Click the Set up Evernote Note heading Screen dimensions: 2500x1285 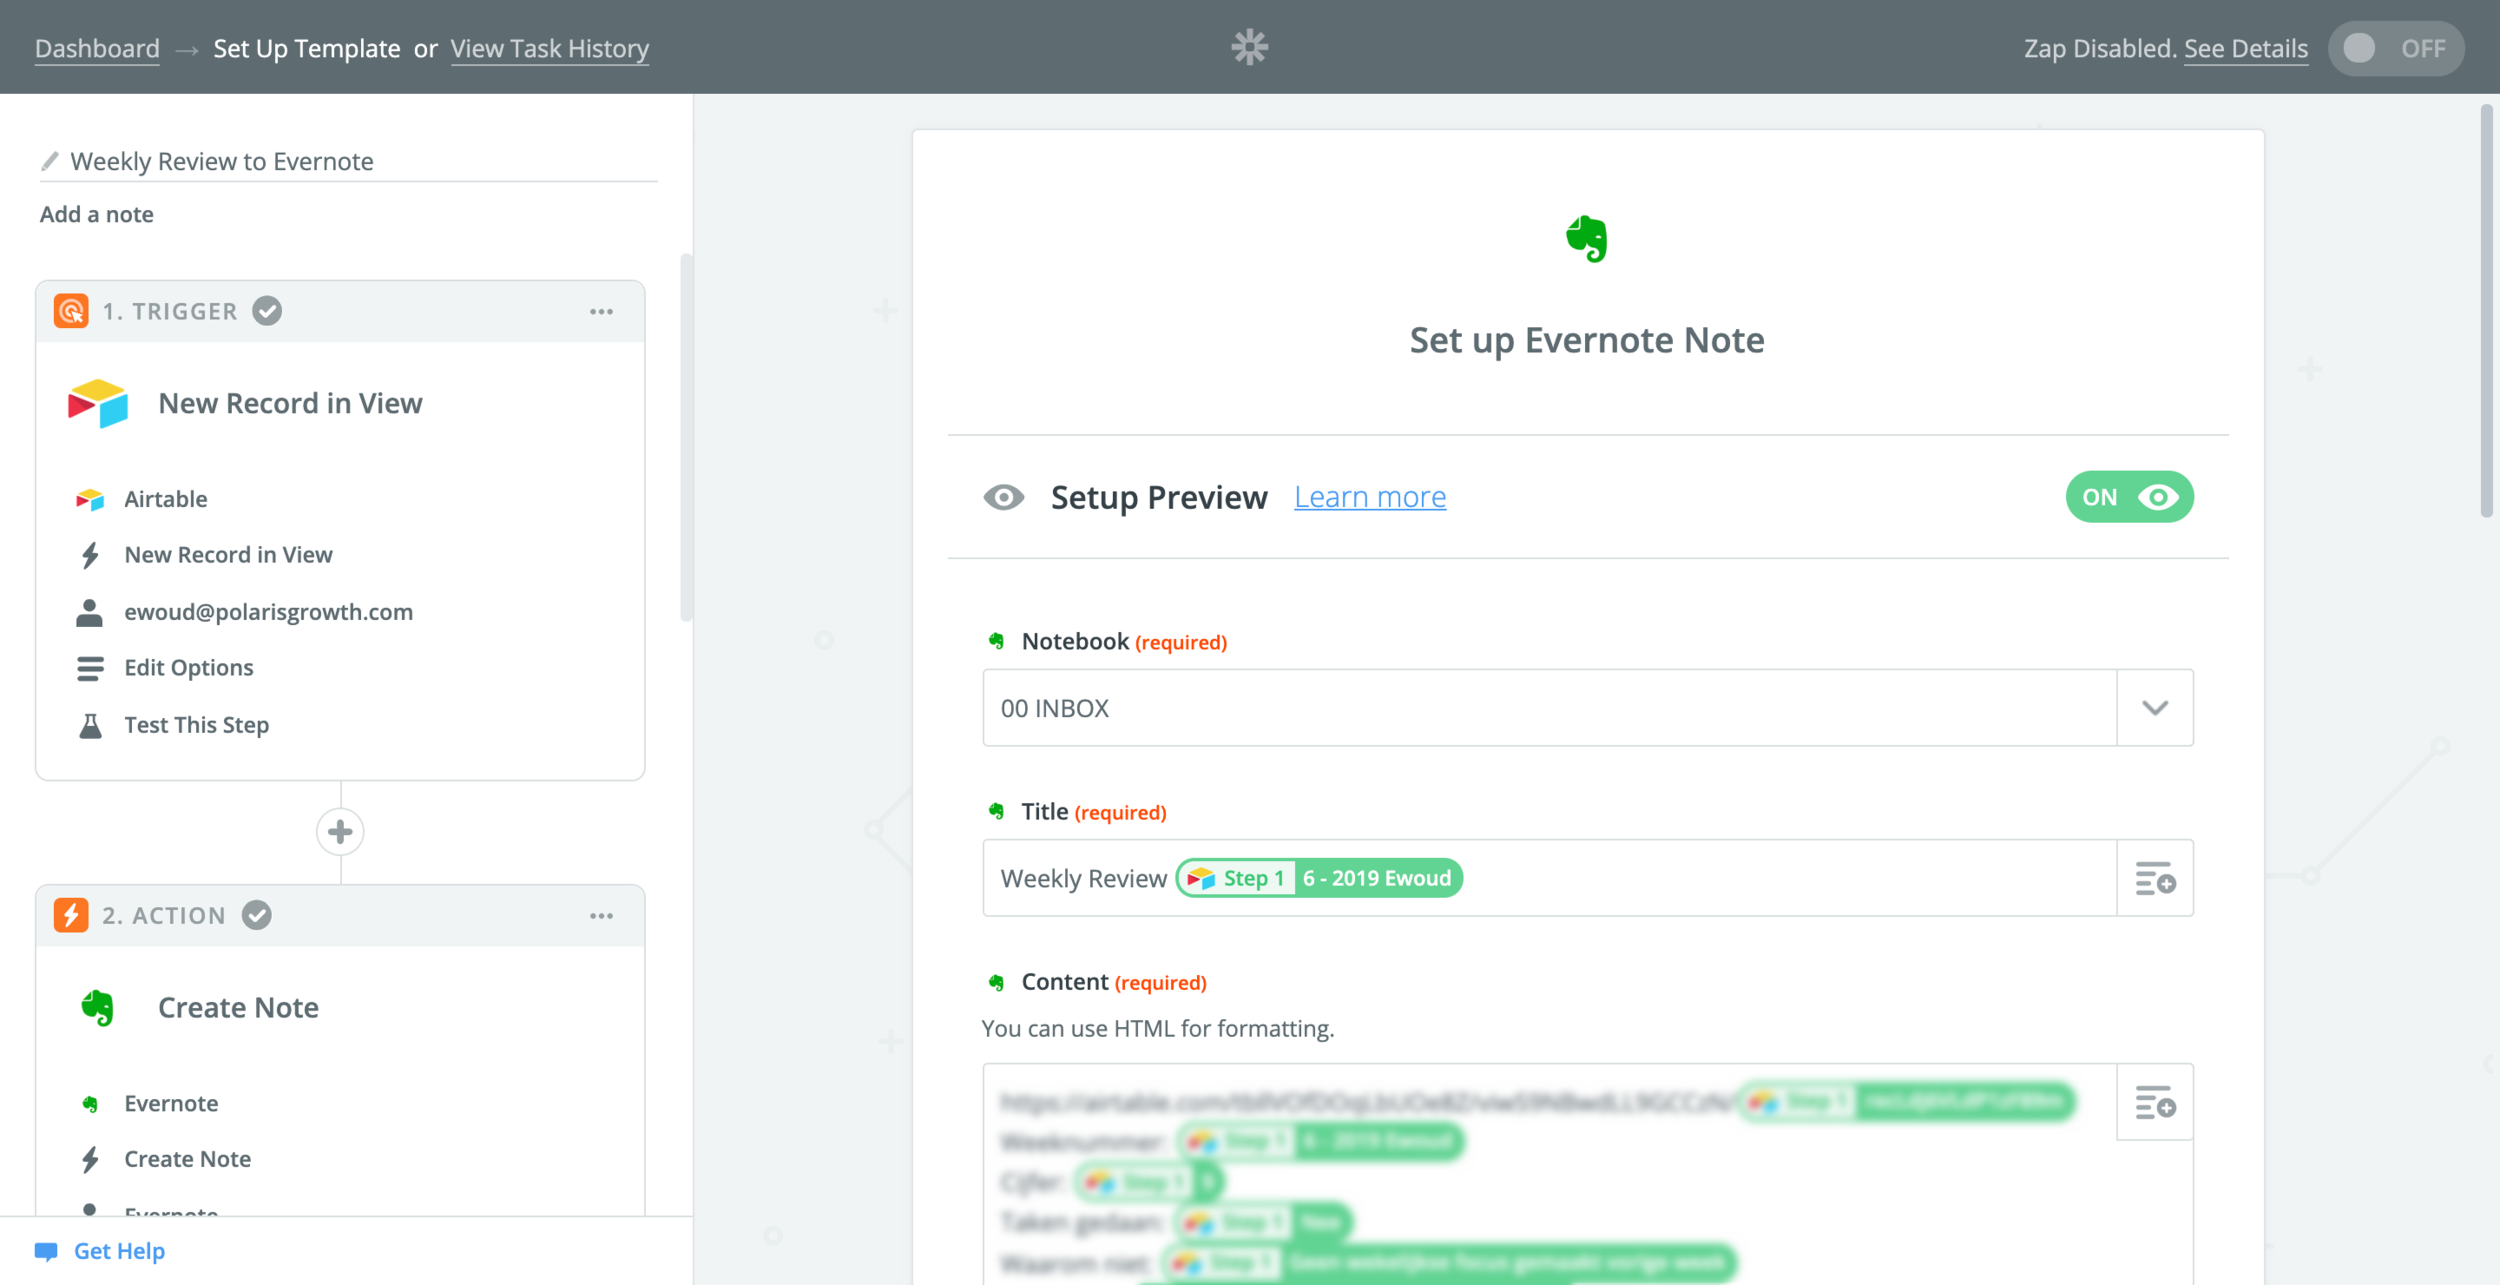tap(1587, 340)
